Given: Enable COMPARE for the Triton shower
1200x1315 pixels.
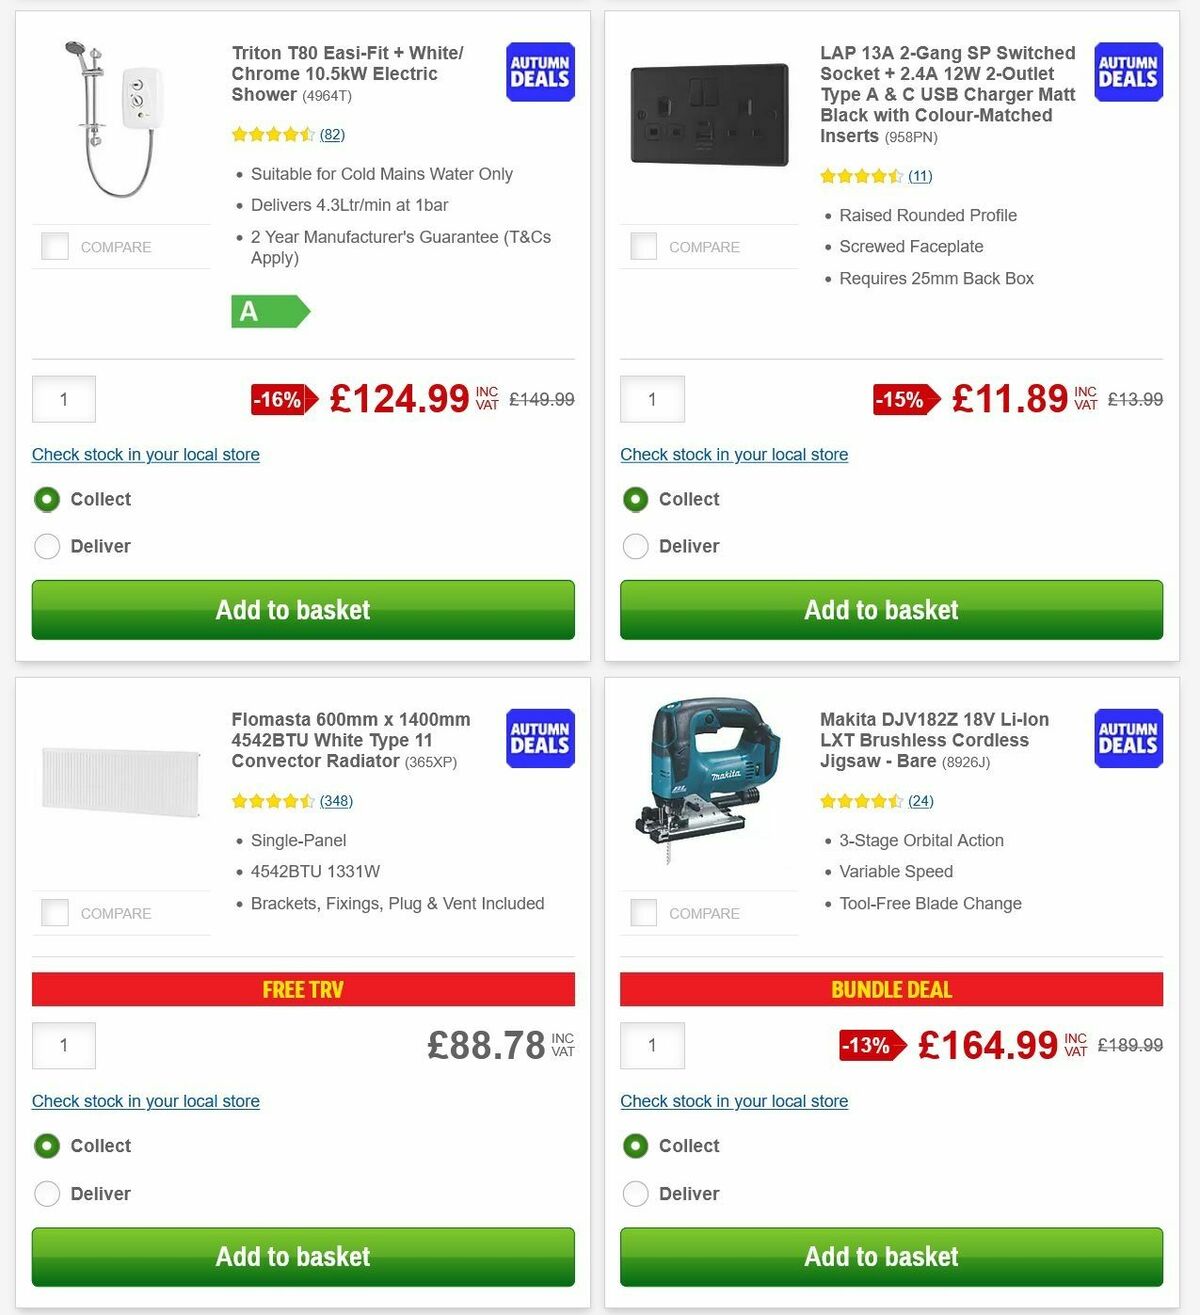Looking at the screenshot, I should (55, 246).
